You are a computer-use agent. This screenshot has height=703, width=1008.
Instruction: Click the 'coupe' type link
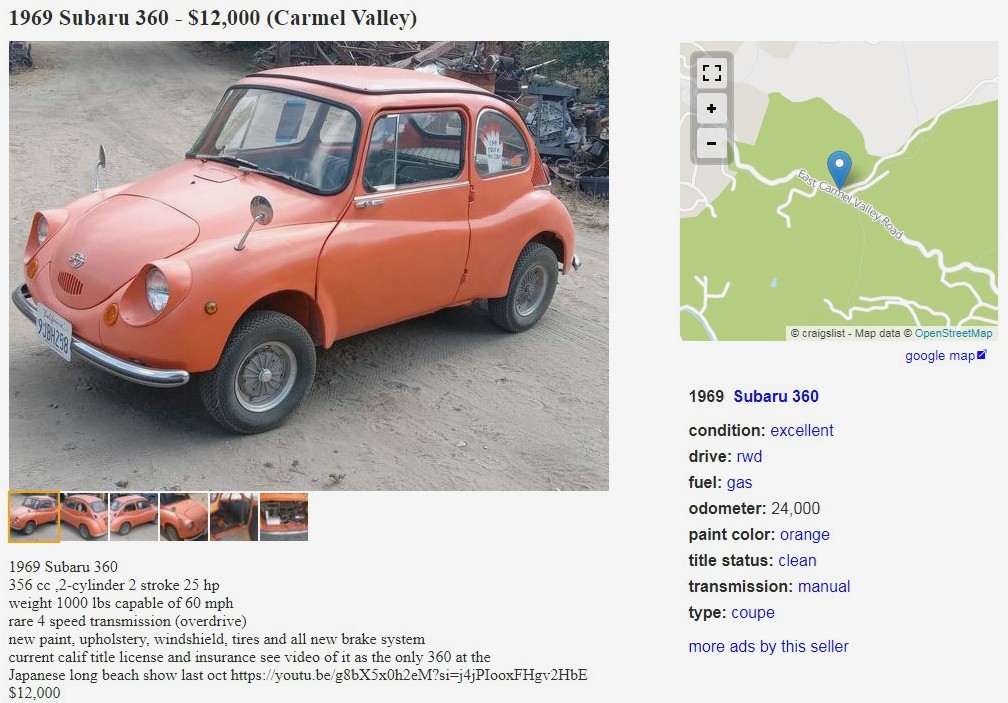(753, 612)
